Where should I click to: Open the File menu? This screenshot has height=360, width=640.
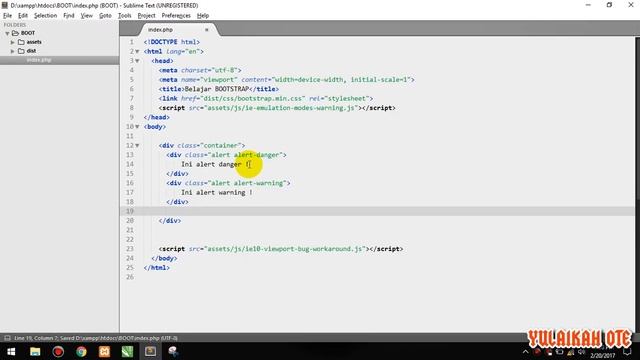7,16
